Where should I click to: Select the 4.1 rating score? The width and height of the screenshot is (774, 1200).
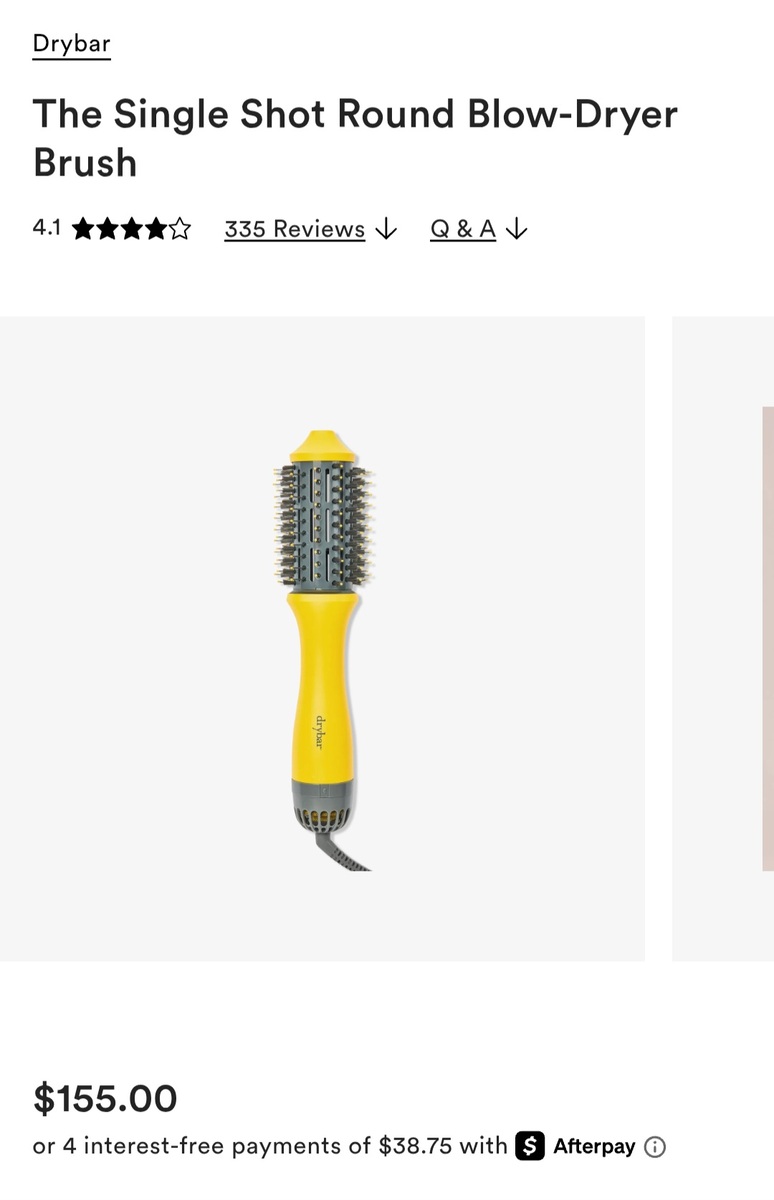pos(47,228)
